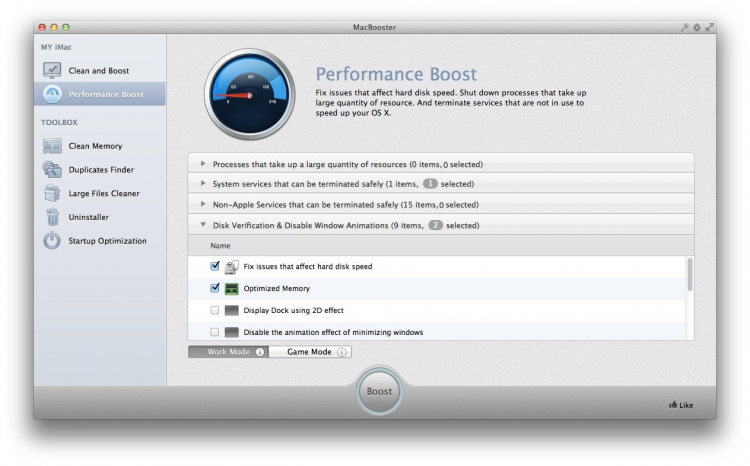Open Clean and Boost from the sidebar
Viewport: 750px width, 466px height.
99,70
